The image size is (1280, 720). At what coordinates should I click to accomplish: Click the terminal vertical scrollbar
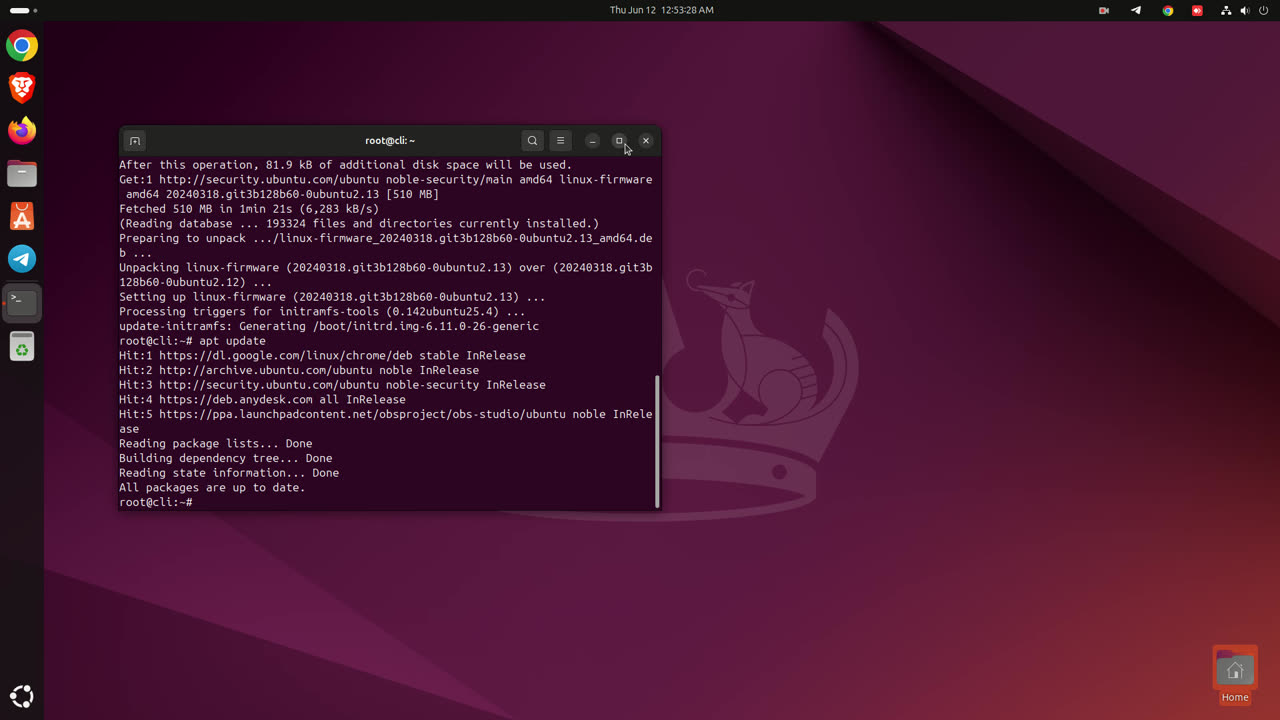[657, 441]
